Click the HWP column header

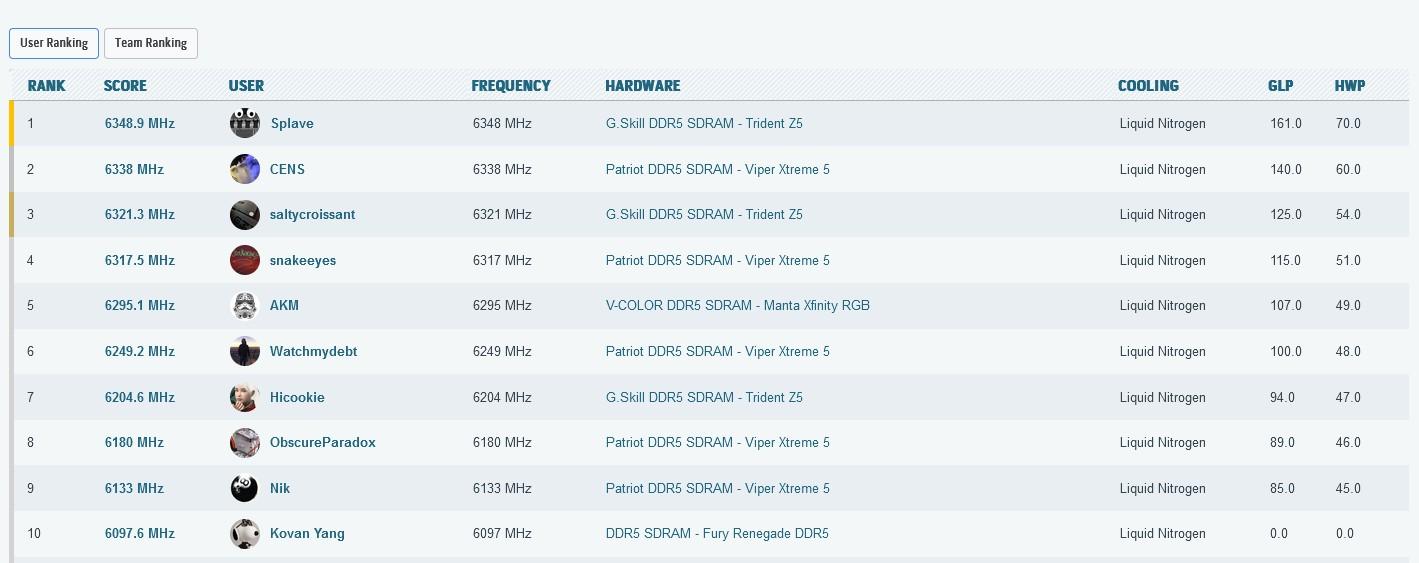click(x=1350, y=86)
